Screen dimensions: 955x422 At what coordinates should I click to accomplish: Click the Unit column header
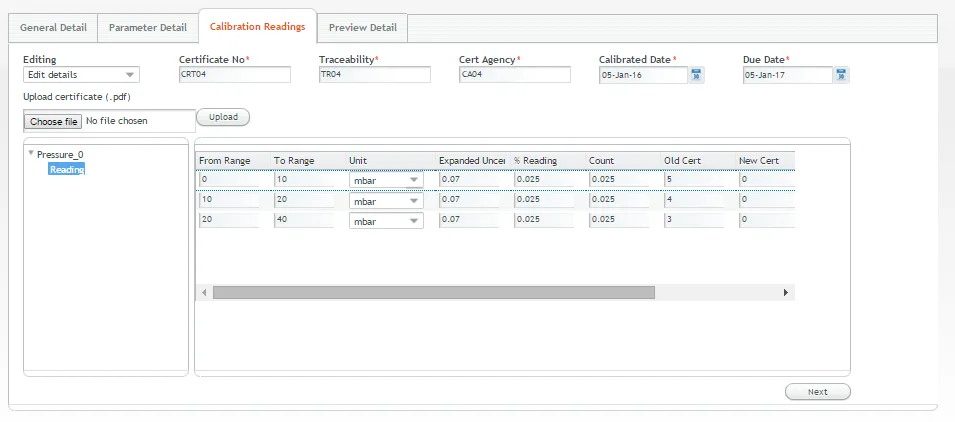click(x=390, y=161)
